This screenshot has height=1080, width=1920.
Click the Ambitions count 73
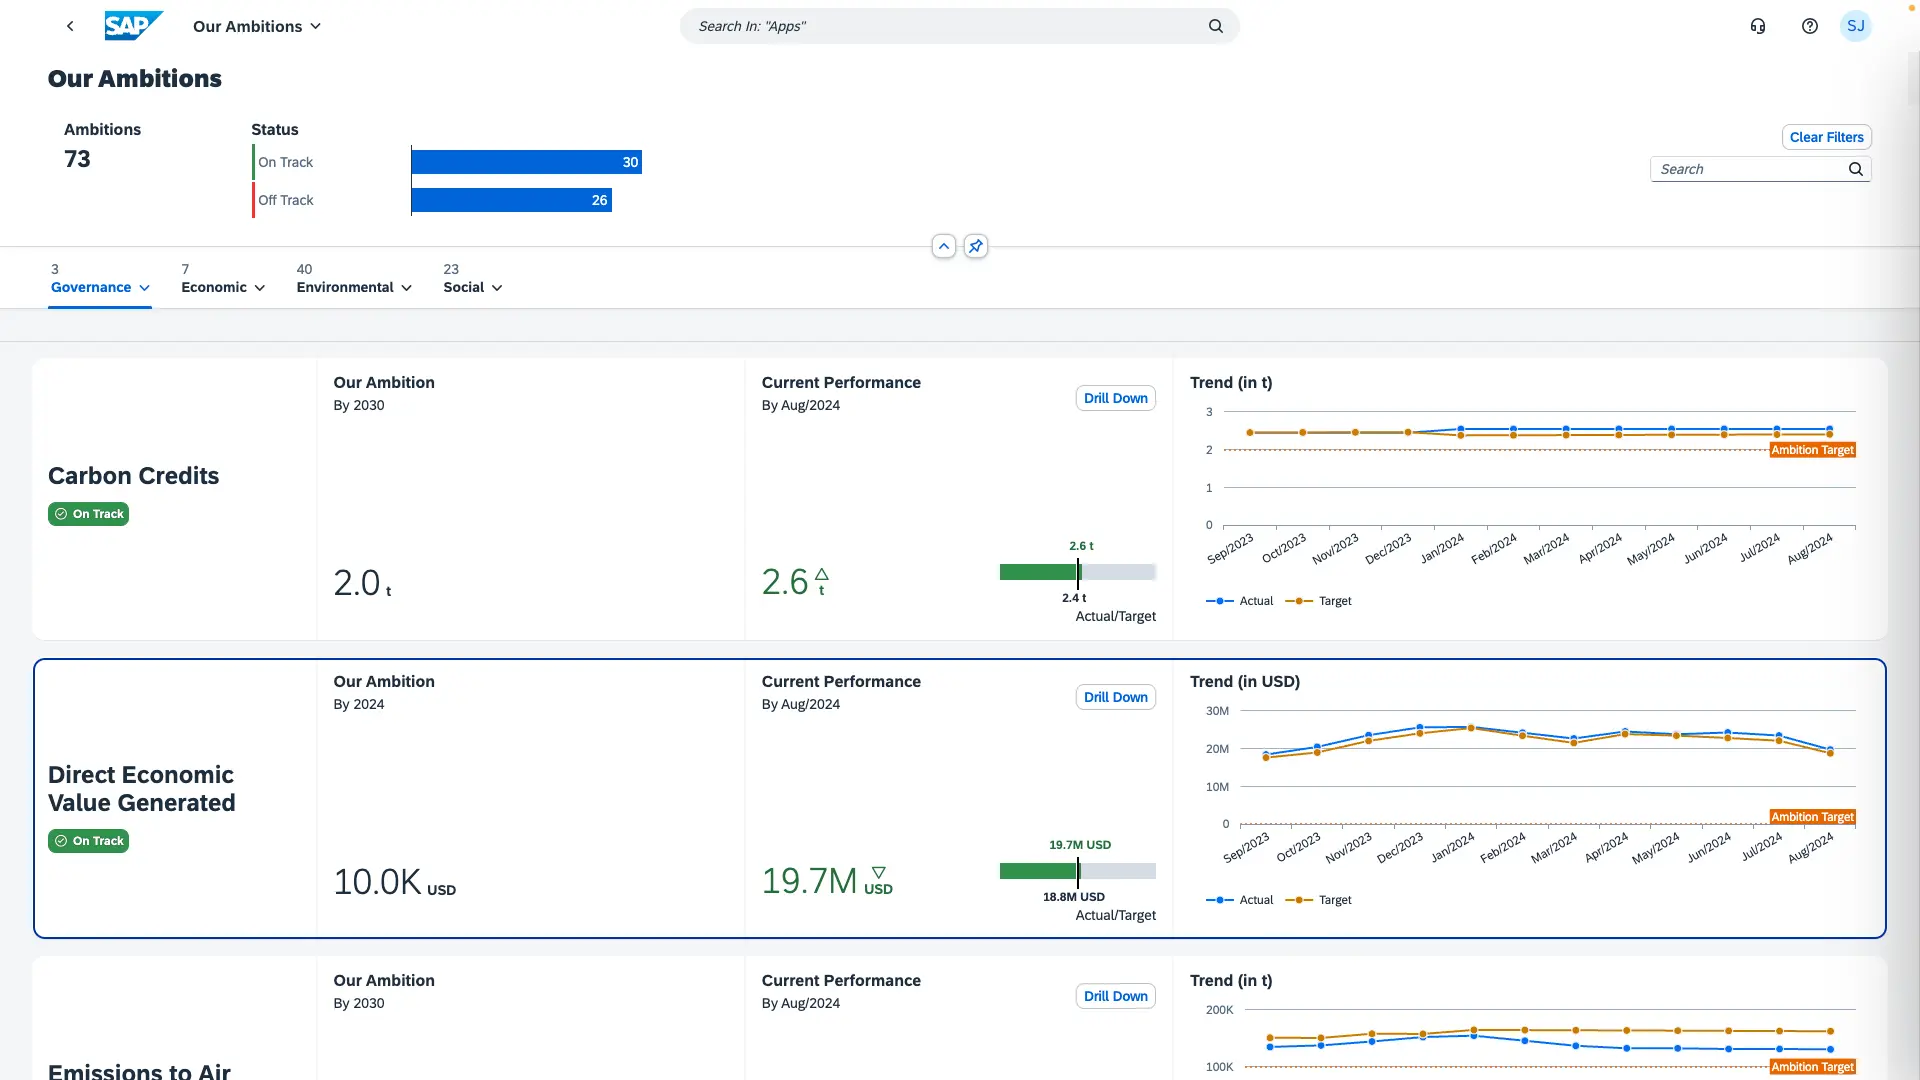click(x=77, y=159)
